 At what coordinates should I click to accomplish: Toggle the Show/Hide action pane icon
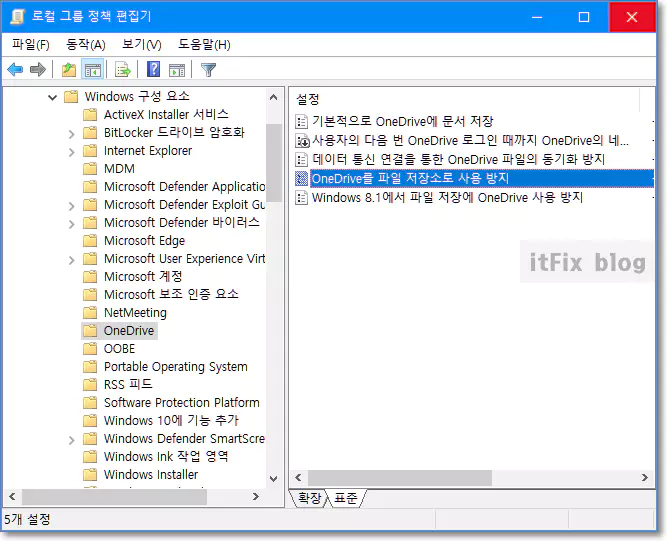[x=177, y=69]
